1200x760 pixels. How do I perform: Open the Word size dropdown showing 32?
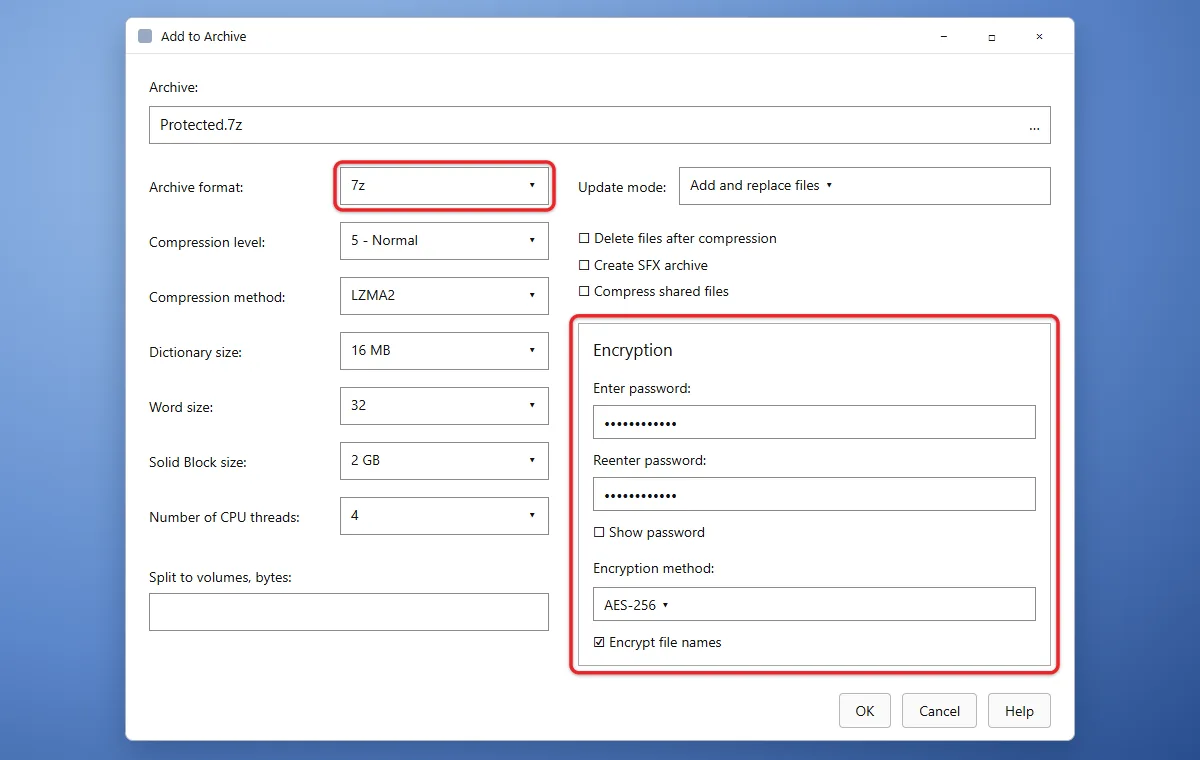444,406
